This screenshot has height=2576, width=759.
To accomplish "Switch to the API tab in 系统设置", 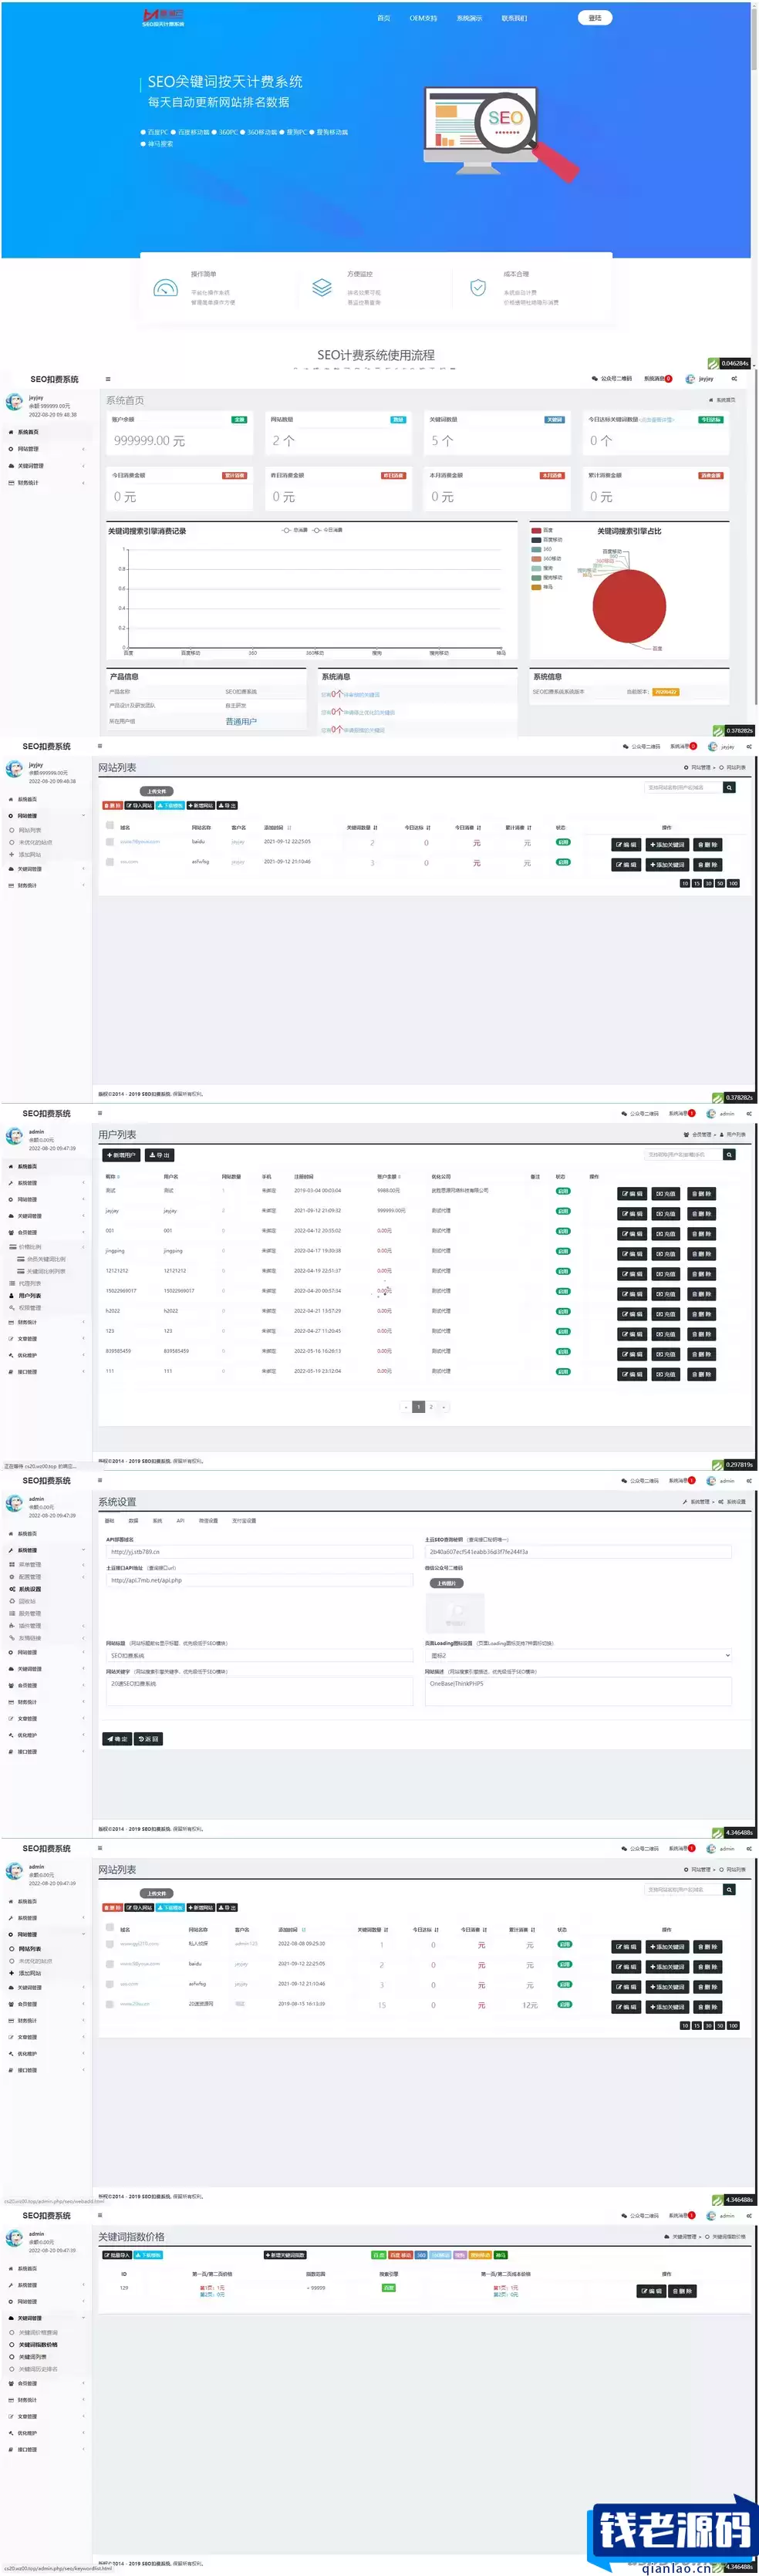I will point(180,1521).
